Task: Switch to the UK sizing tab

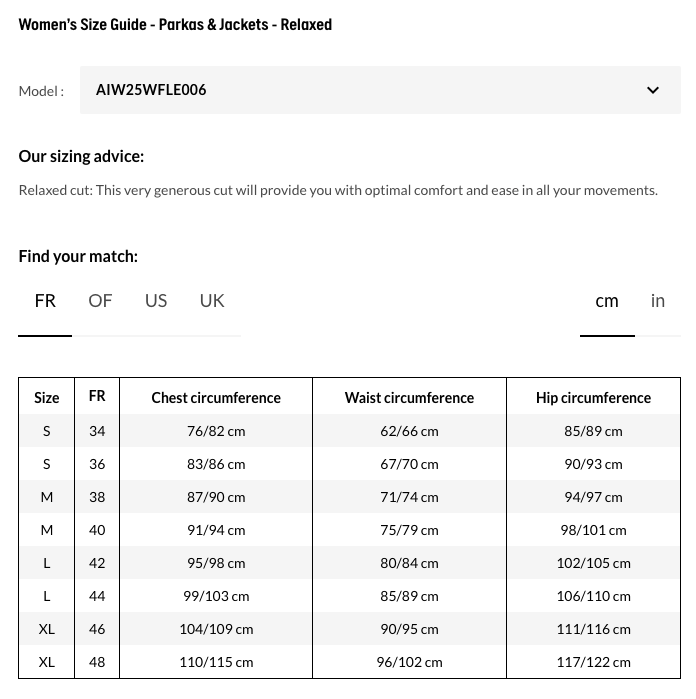Action: (x=212, y=301)
